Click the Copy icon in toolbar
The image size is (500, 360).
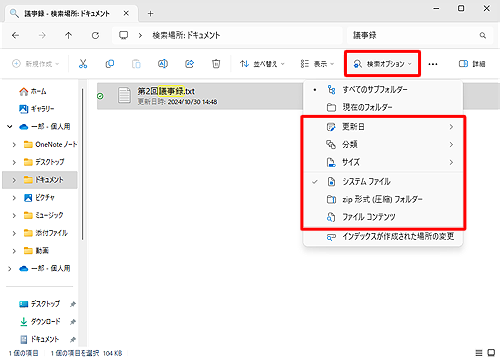click(110, 64)
